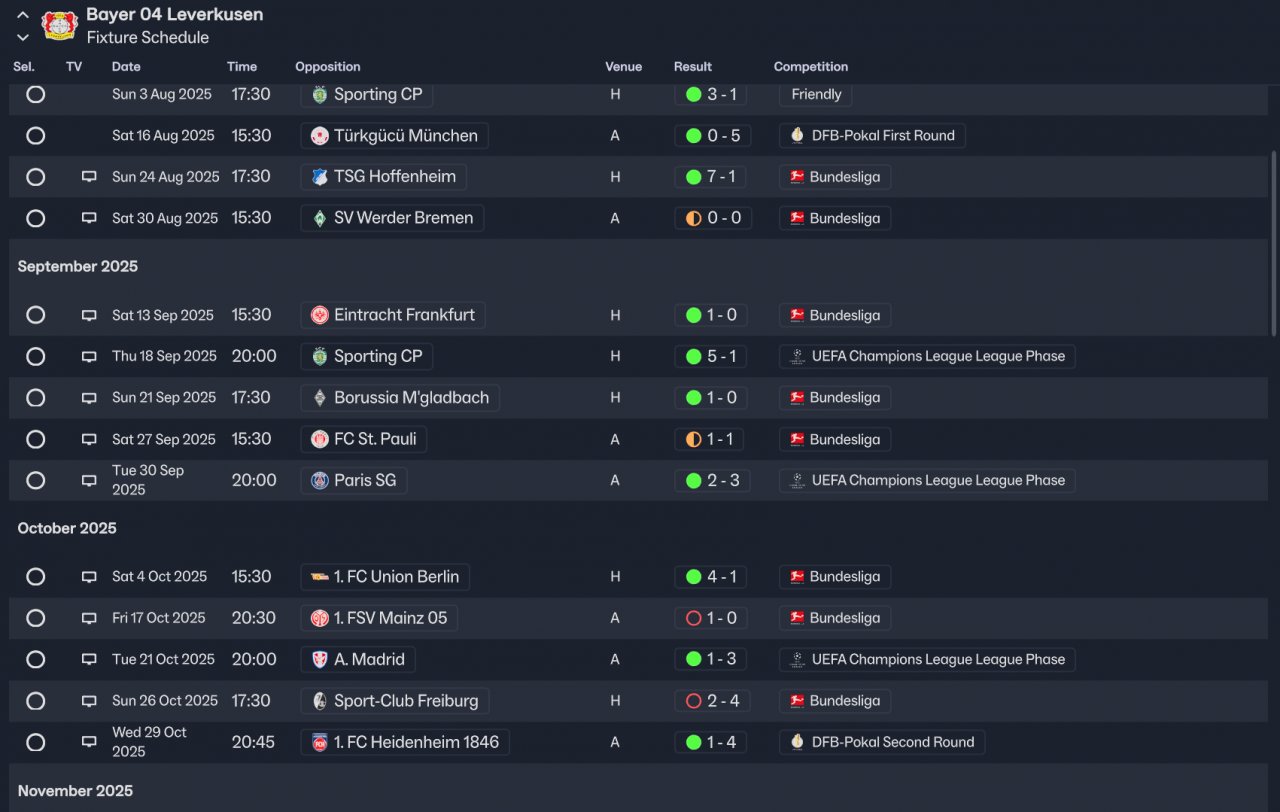Select the Türkgücü München fixture radio button
The width and height of the screenshot is (1280, 812).
[36, 136]
